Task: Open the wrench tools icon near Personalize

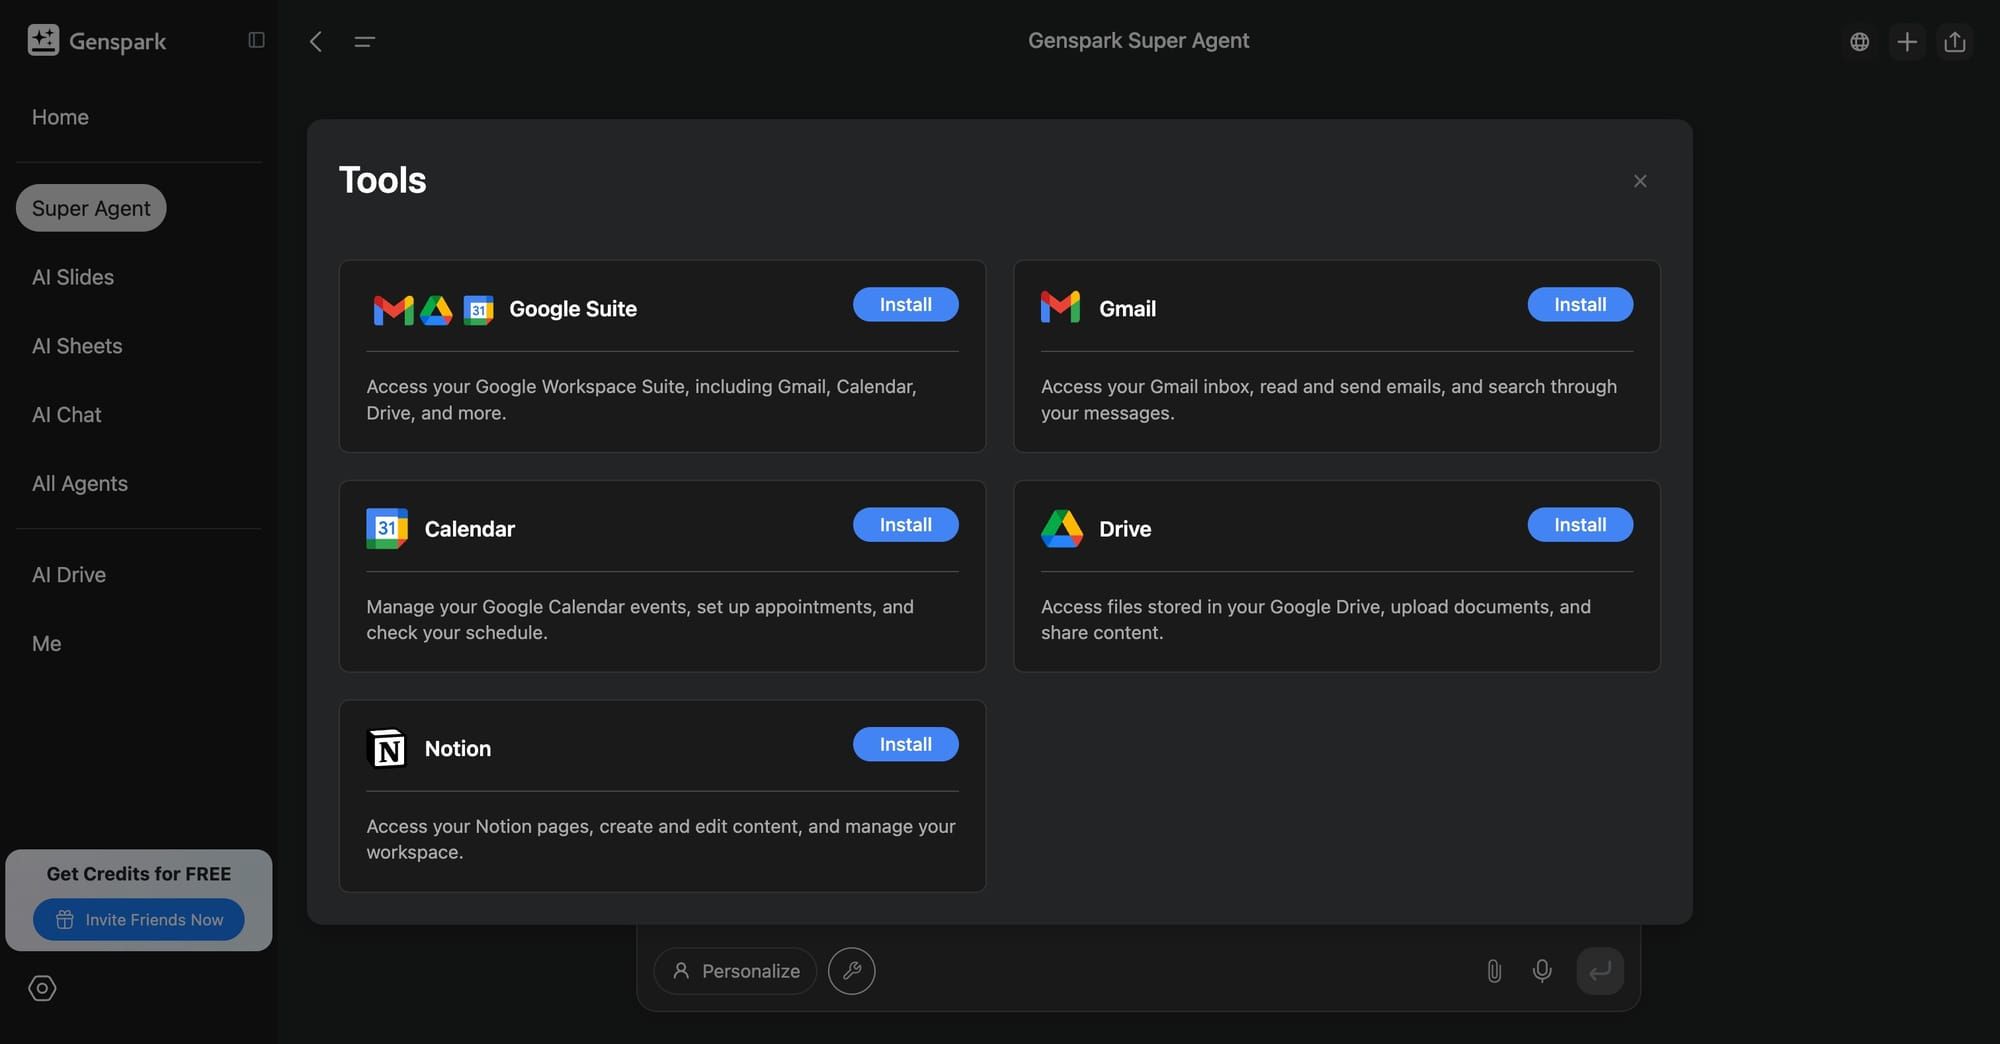Action: pos(852,970)
